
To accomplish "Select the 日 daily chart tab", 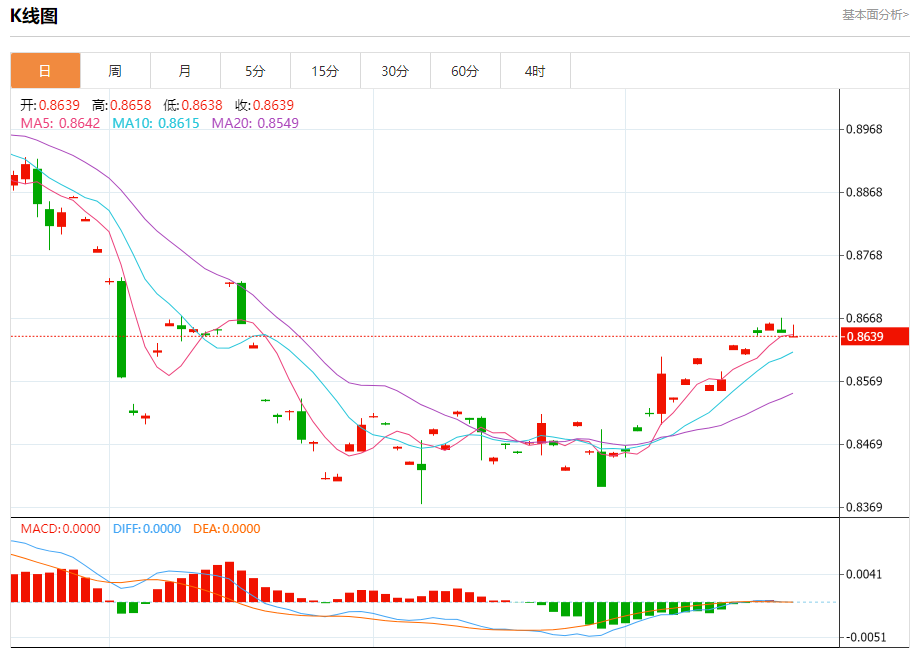I will click(45, 71).
